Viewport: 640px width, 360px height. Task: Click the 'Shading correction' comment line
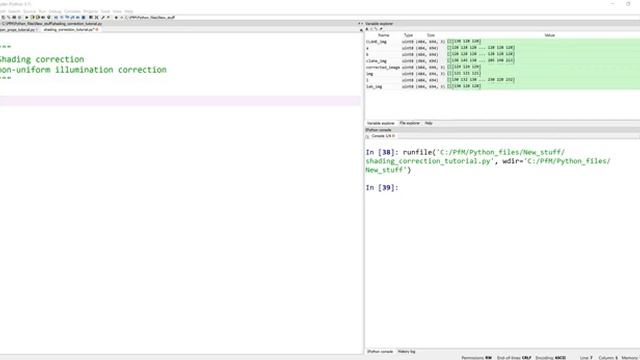pos(41,59)
